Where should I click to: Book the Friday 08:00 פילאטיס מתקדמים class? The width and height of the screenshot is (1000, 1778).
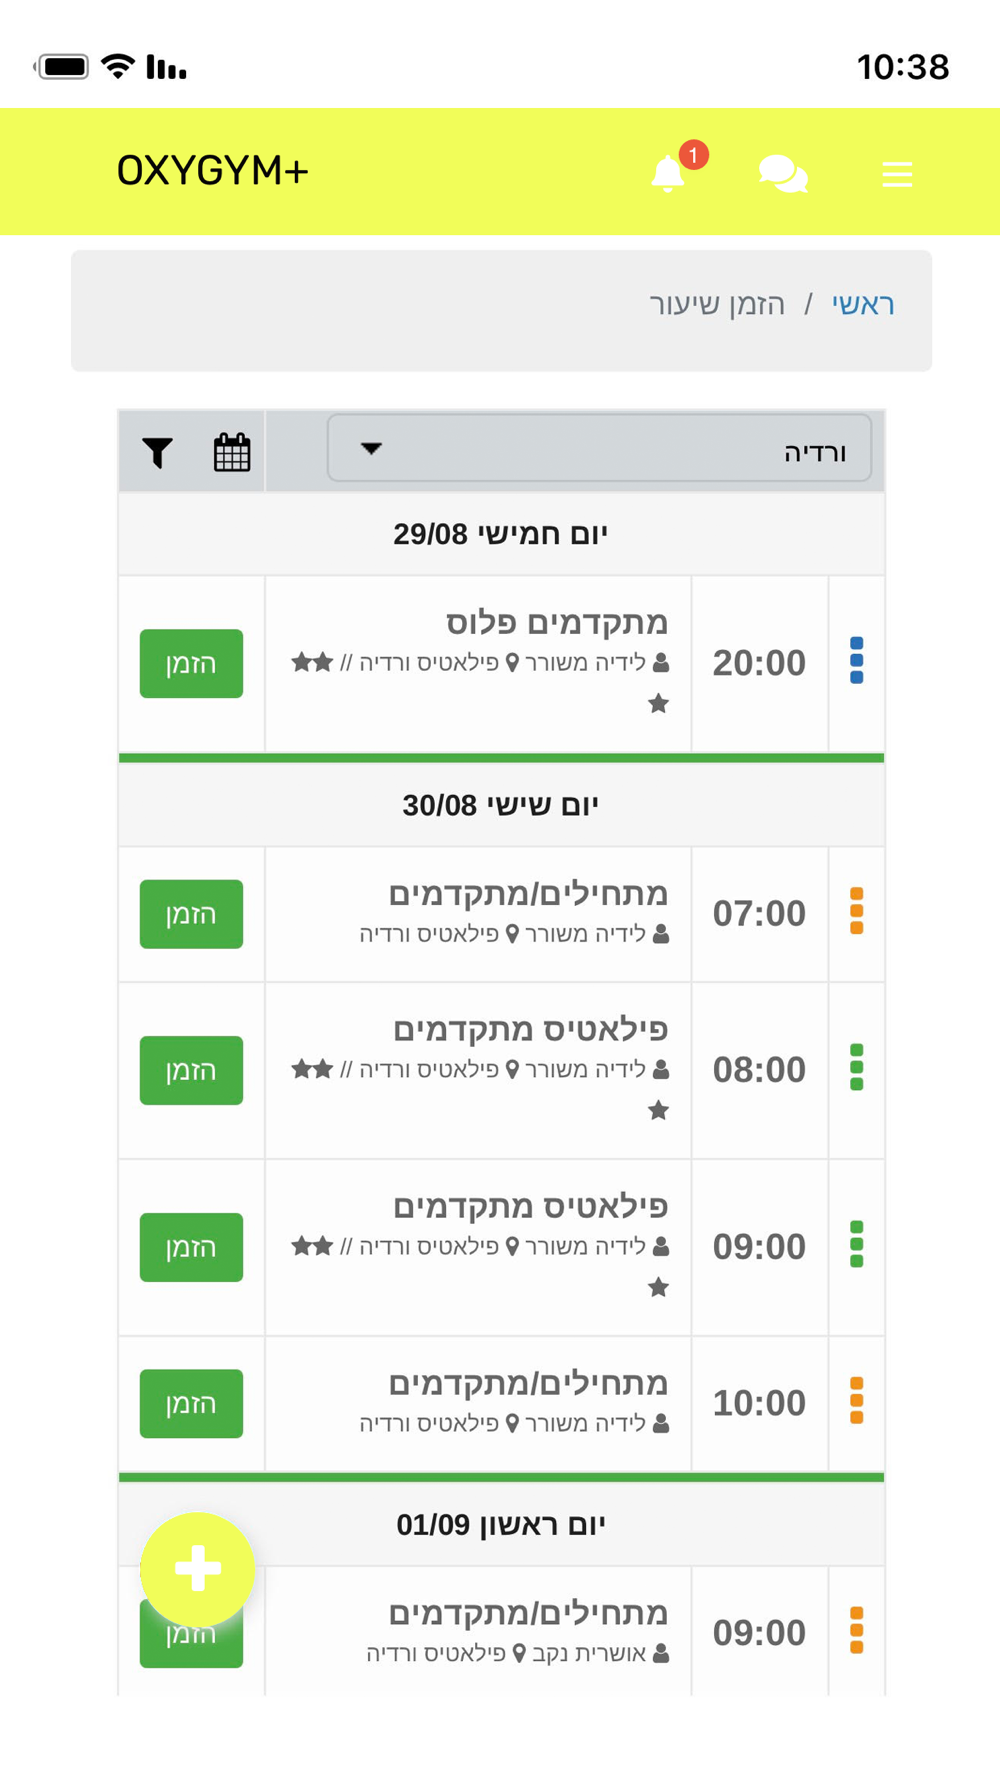191,1070
